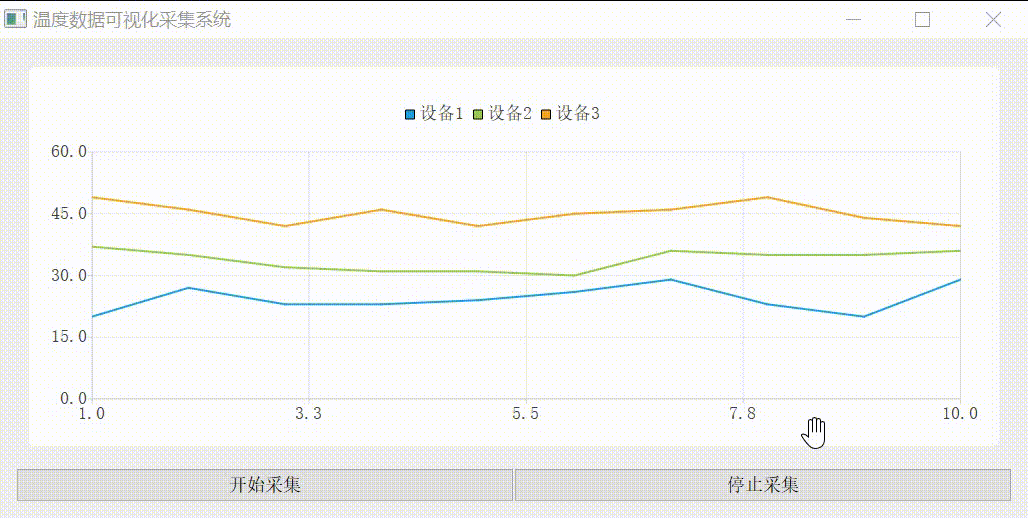Close the 温度数据可视化采集系统 window
This screenshot has width=1028, height=518.
[x=993, y=20]
